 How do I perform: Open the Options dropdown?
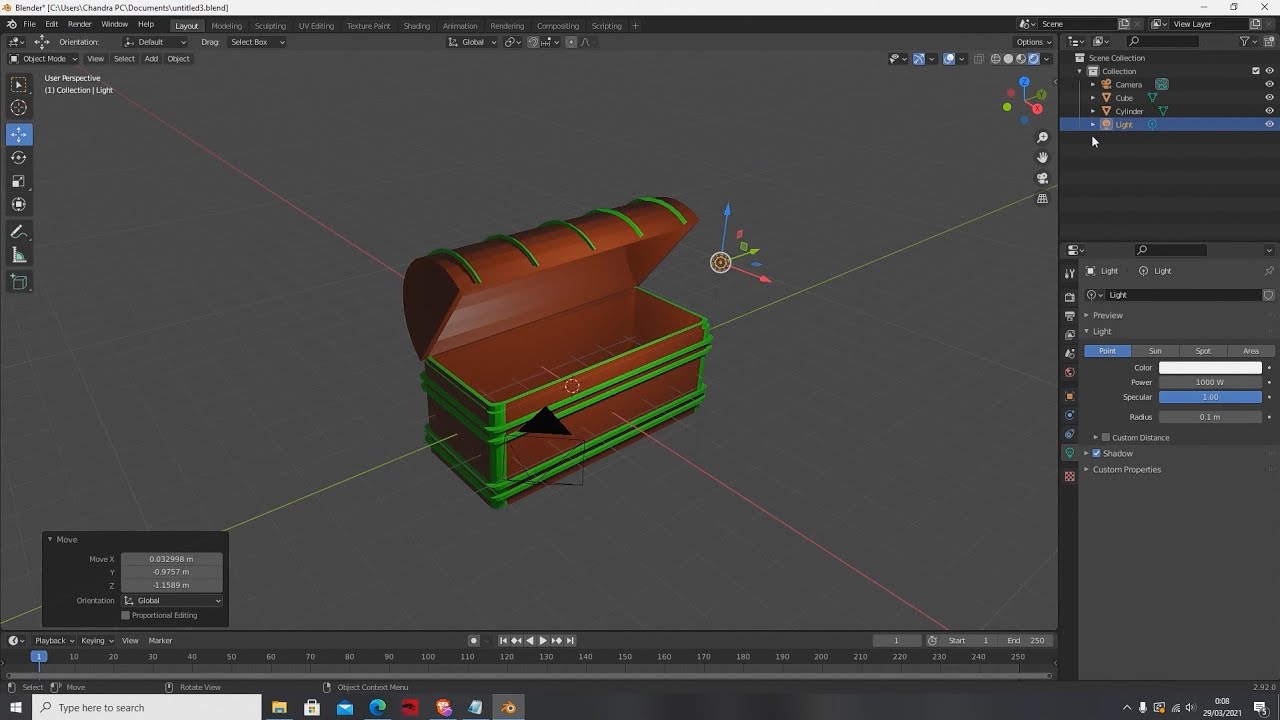click(1033, 42)
